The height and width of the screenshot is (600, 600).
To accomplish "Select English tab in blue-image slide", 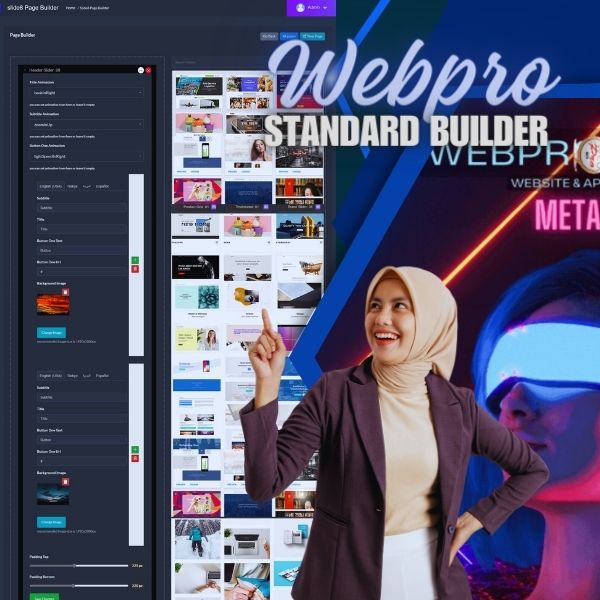I will pyautogui.click(x=51, y=376).
